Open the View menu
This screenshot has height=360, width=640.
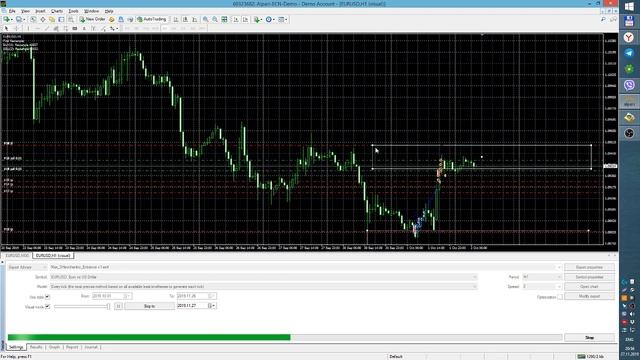click(x=25, y=11)
